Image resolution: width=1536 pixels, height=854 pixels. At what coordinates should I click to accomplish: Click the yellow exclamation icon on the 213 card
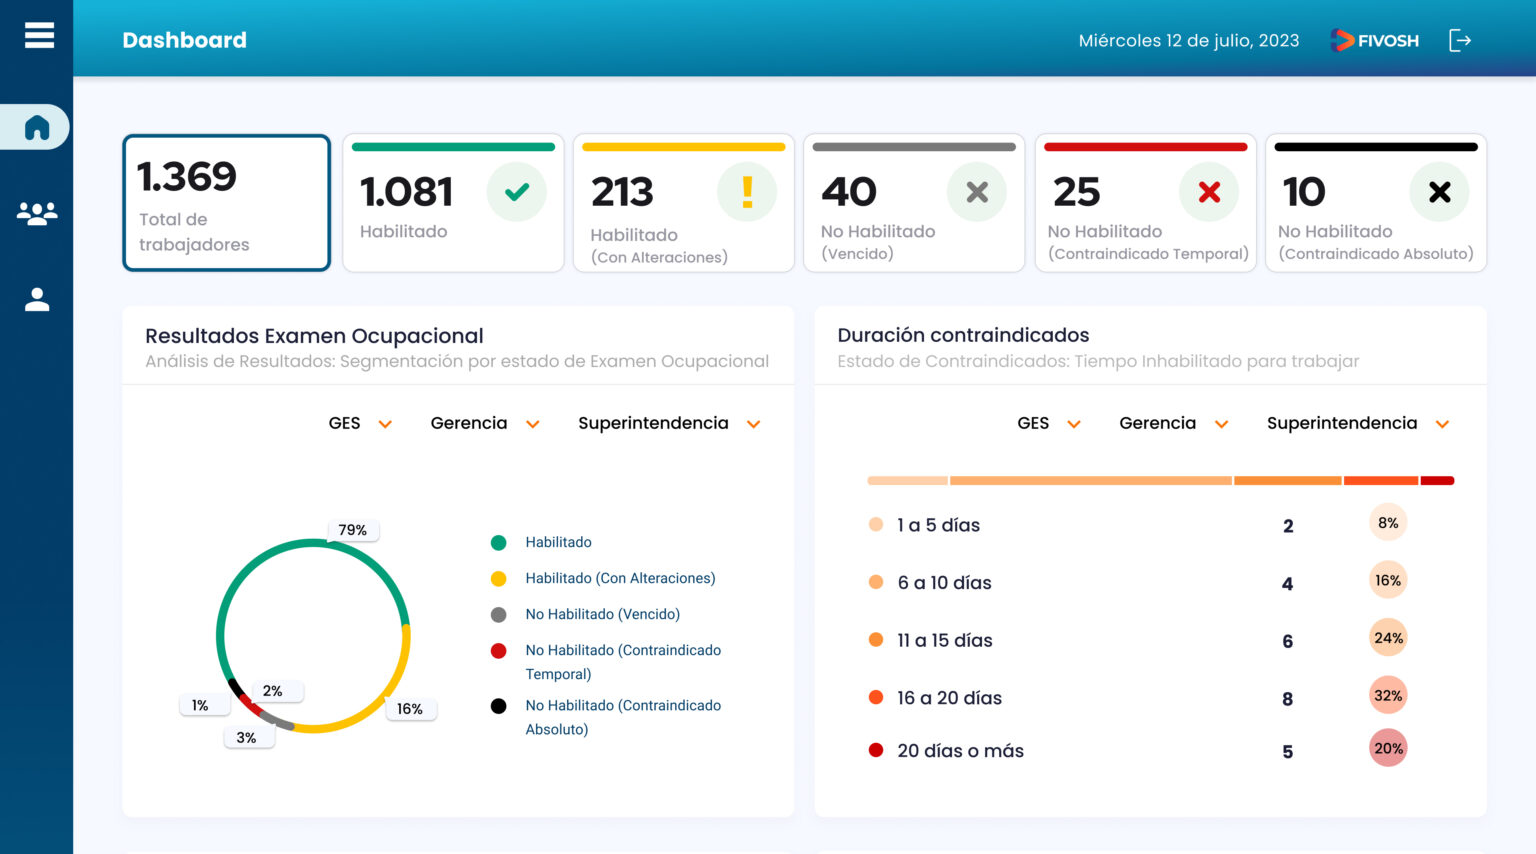click(747, 192)
